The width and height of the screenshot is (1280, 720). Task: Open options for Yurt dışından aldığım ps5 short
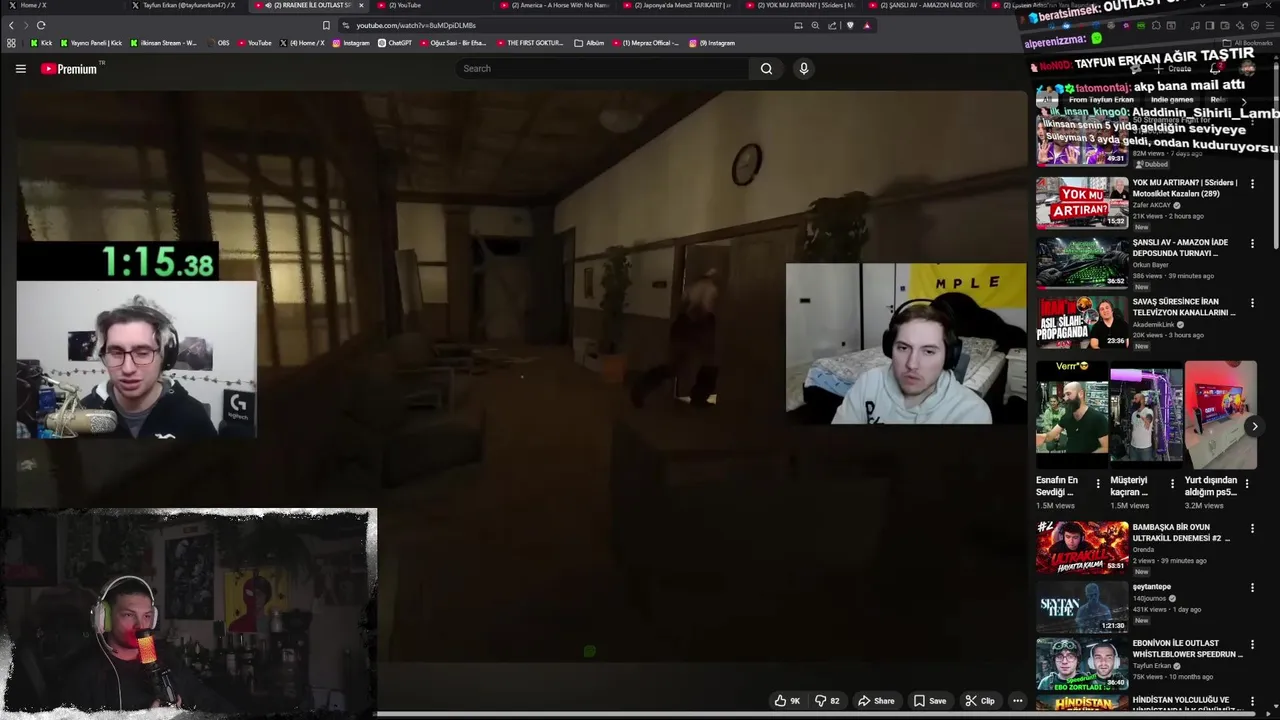(1247, 484)
